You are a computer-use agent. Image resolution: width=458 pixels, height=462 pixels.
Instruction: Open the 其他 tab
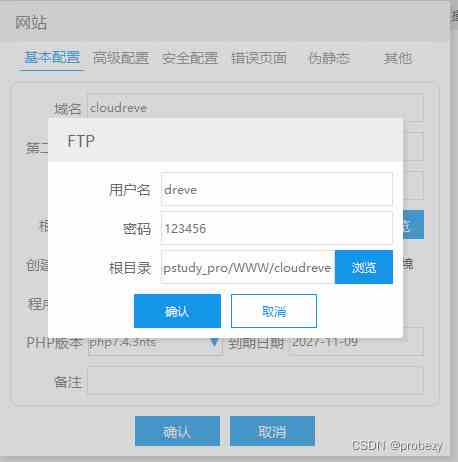(x=398, y=58)
